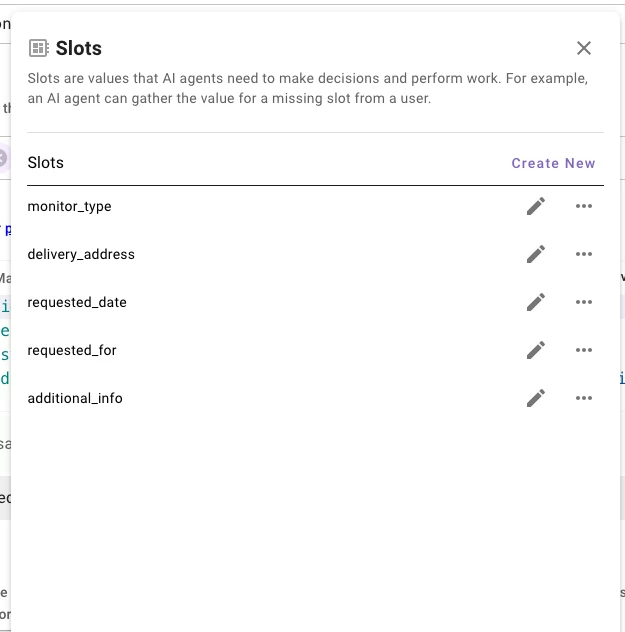Screen dimensions: 625x632
Task: Edit the delivery_address slot
Action: coord(536,254)
